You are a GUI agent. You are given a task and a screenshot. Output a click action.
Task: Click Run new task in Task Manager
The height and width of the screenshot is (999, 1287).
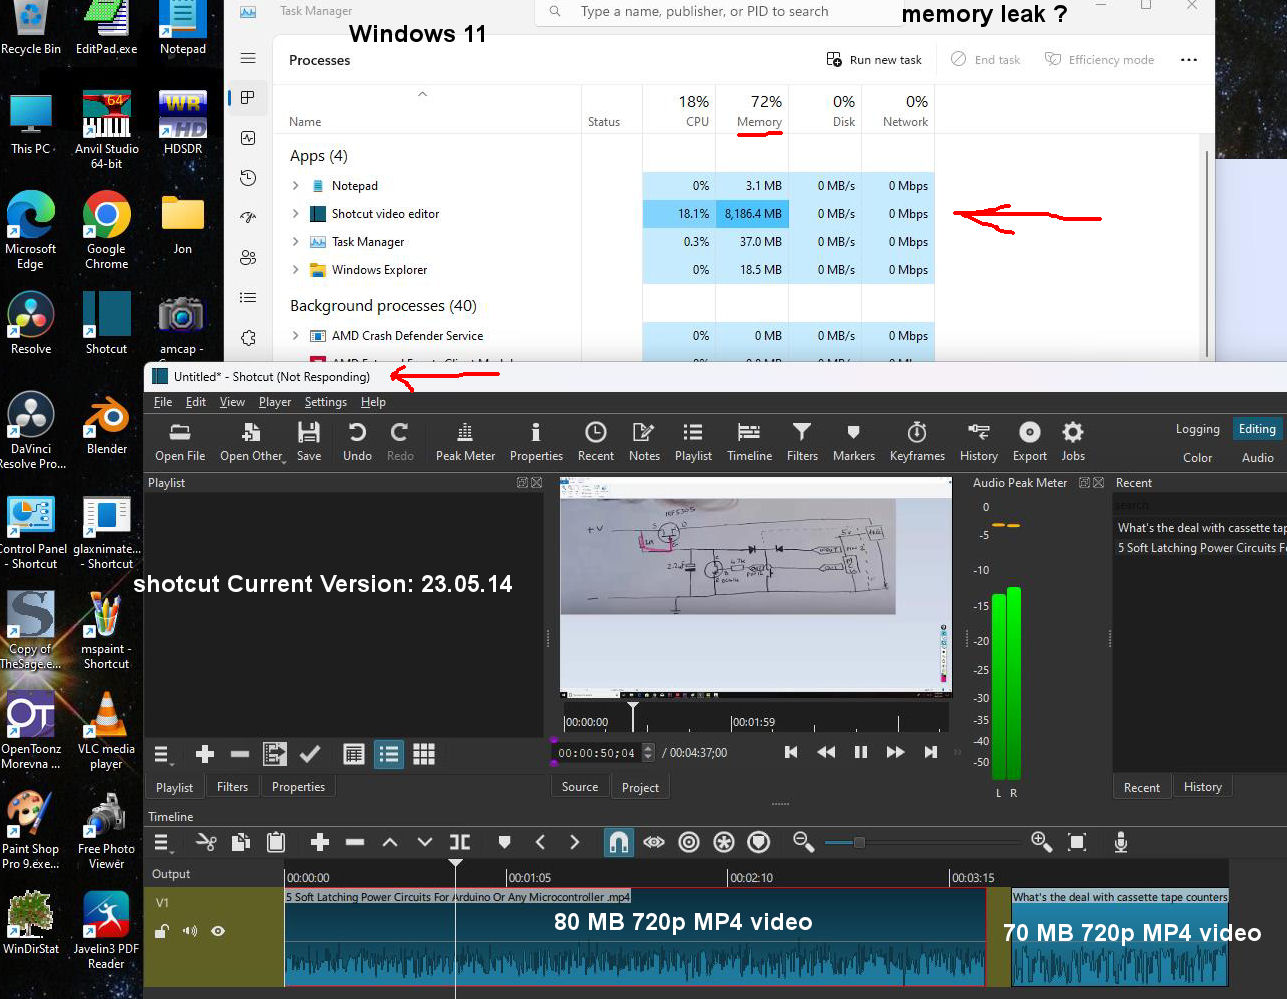tap(874, 60)
